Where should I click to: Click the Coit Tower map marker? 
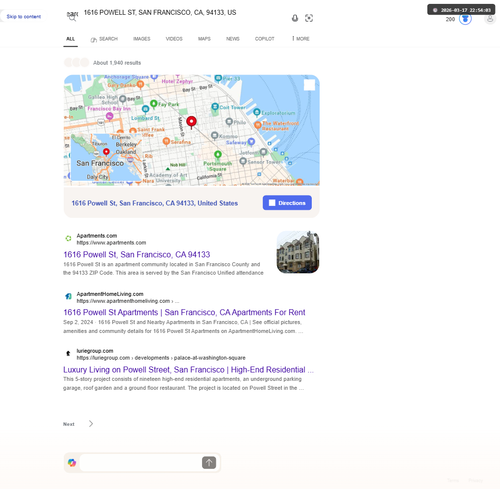point(215,107)
